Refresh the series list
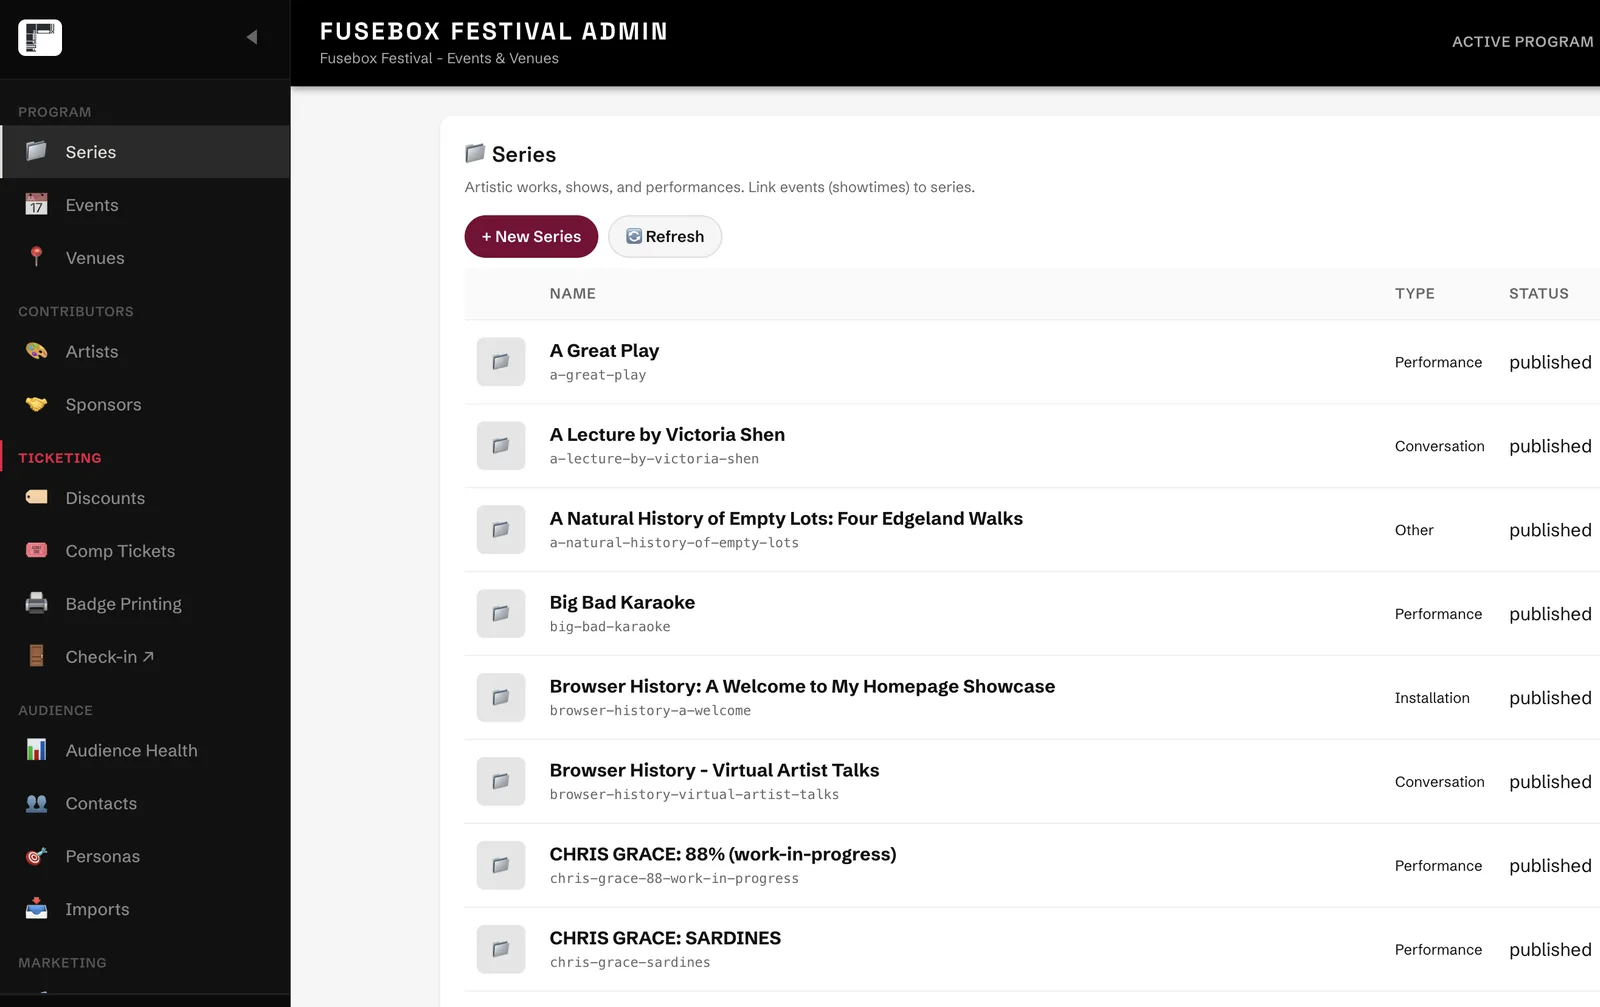 point(665,236)
